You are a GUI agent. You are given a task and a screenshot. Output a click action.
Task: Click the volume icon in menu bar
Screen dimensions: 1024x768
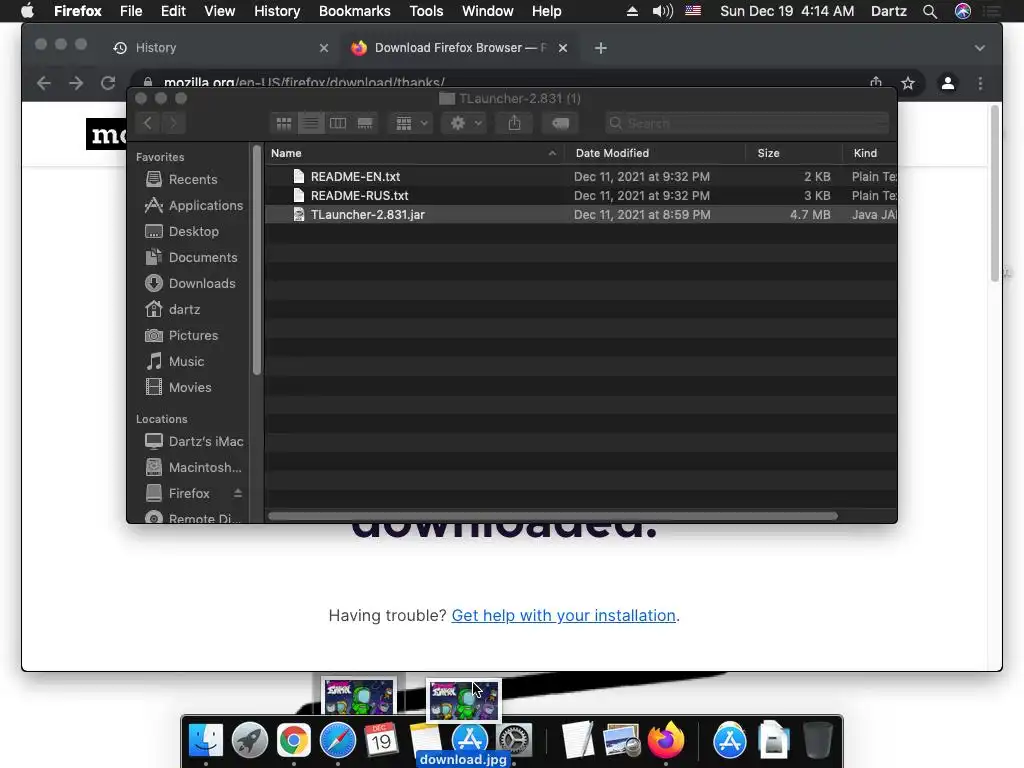coord(662,11)
